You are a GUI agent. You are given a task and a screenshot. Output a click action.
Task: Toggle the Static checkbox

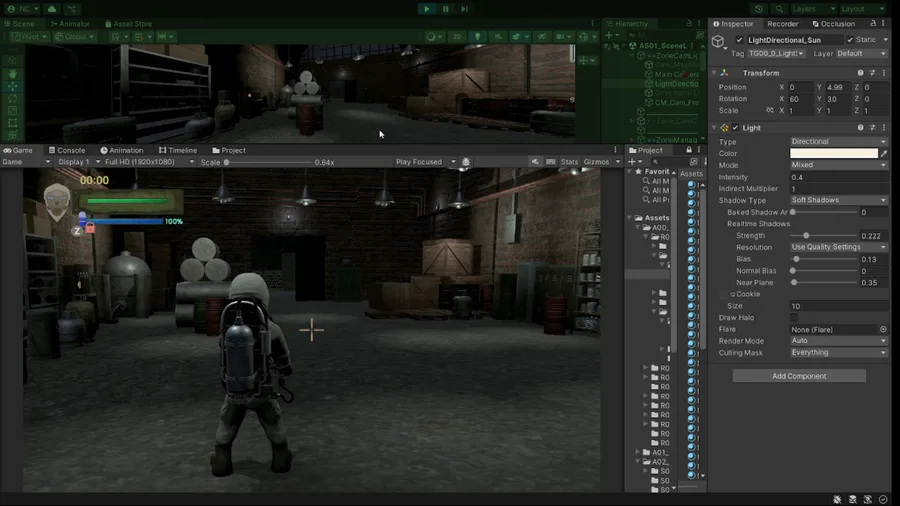point(850,40)
